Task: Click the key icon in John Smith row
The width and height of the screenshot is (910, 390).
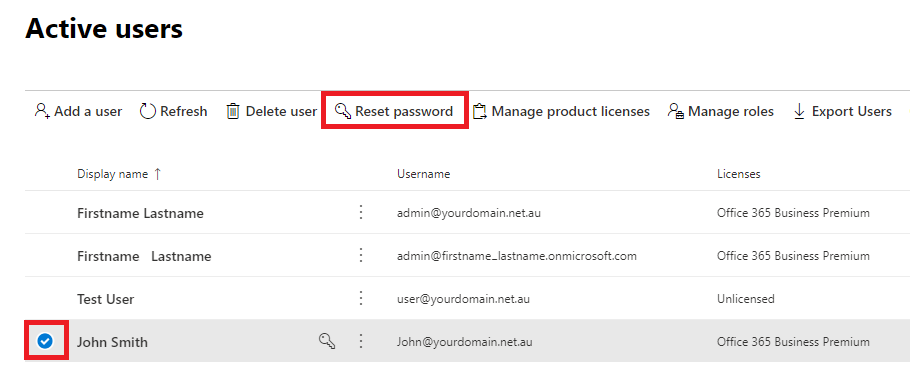Action: (327, 341)
